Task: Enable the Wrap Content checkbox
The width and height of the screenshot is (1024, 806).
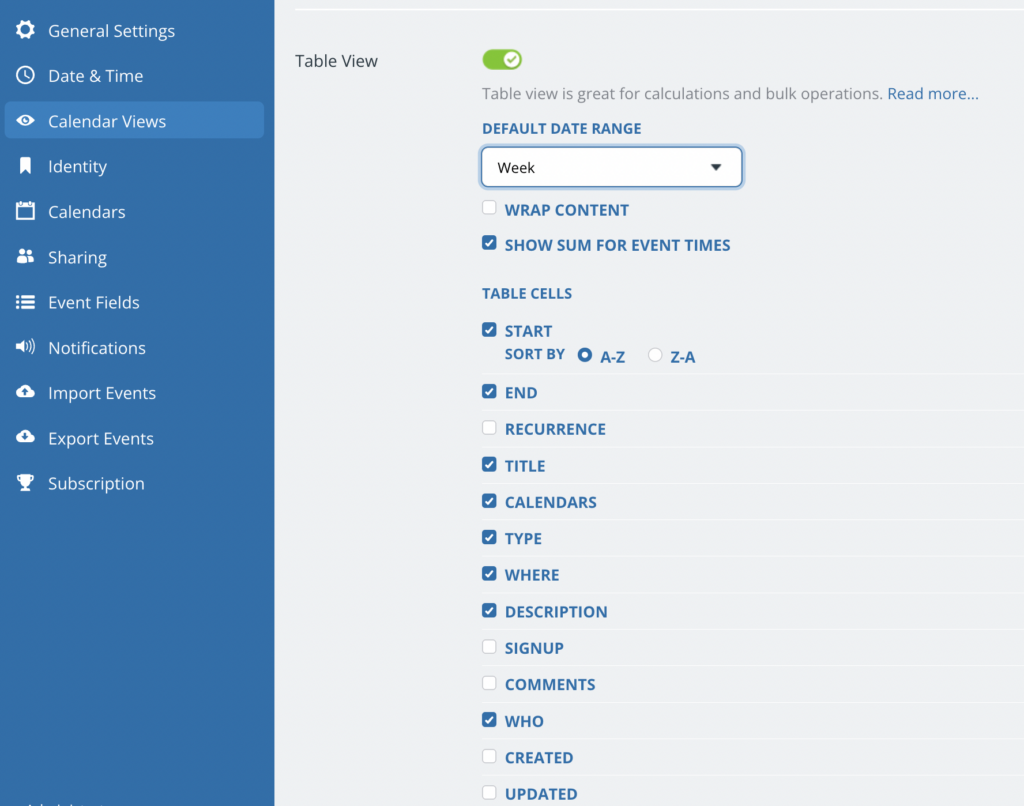Action: click(489, 208)
